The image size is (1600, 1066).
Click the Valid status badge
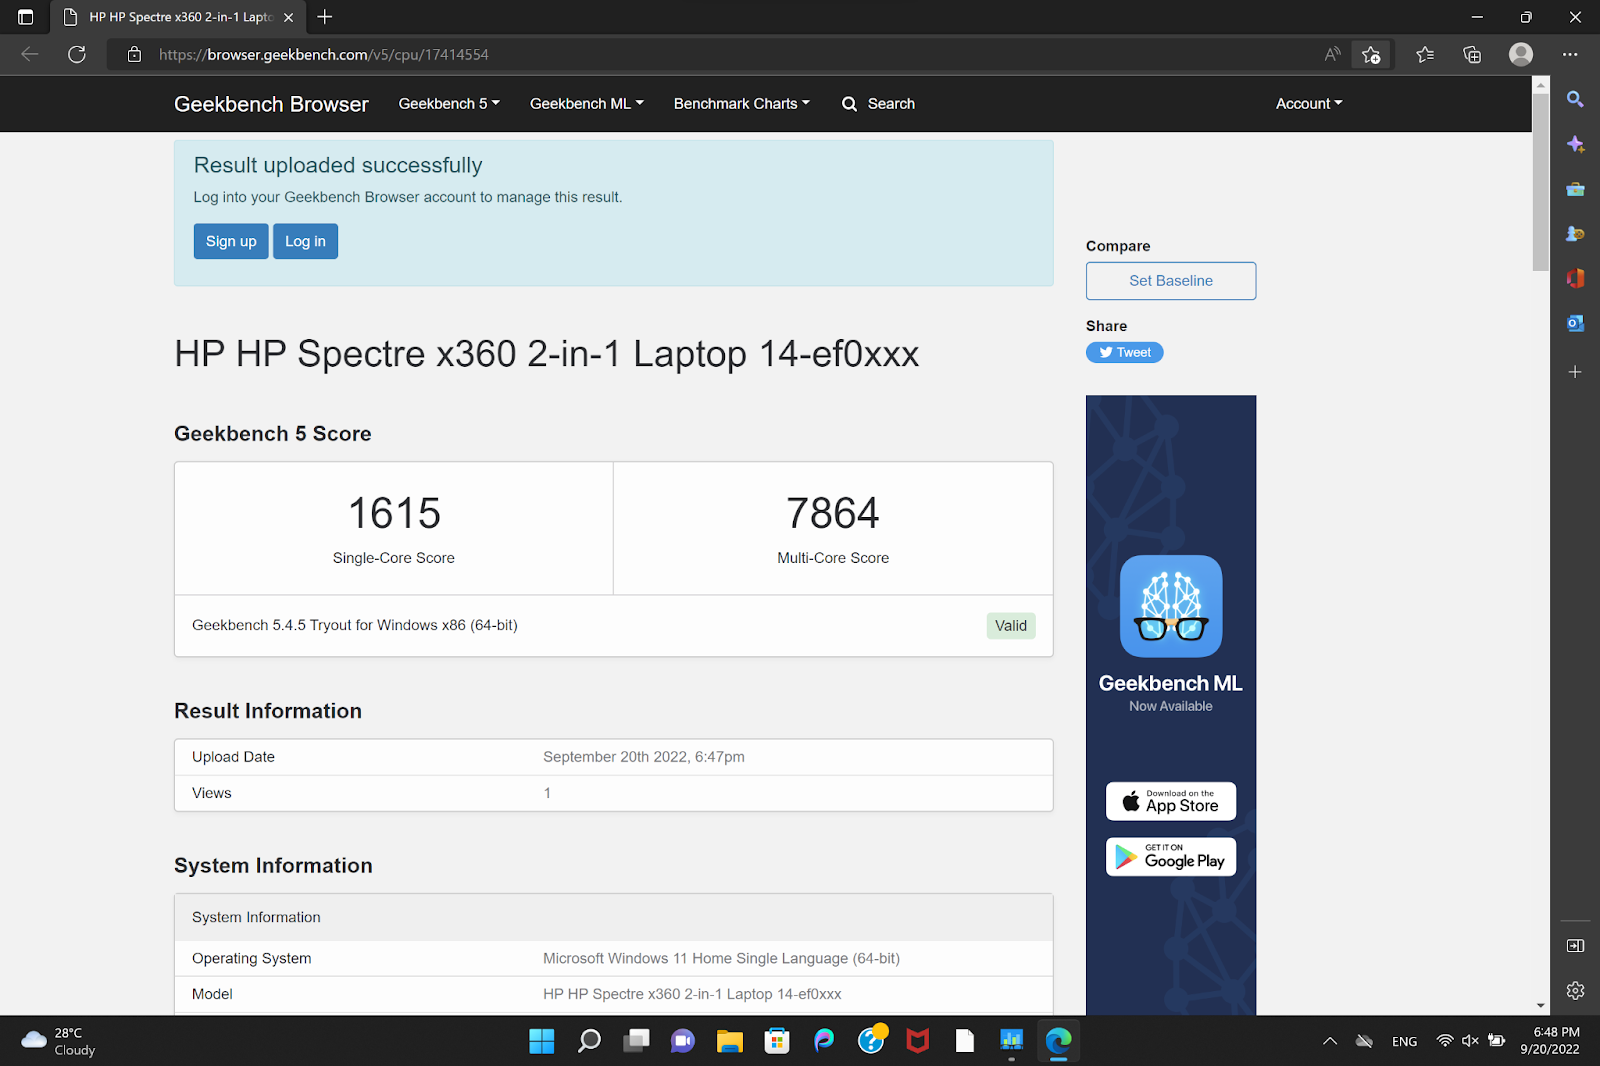point(1011,626)
